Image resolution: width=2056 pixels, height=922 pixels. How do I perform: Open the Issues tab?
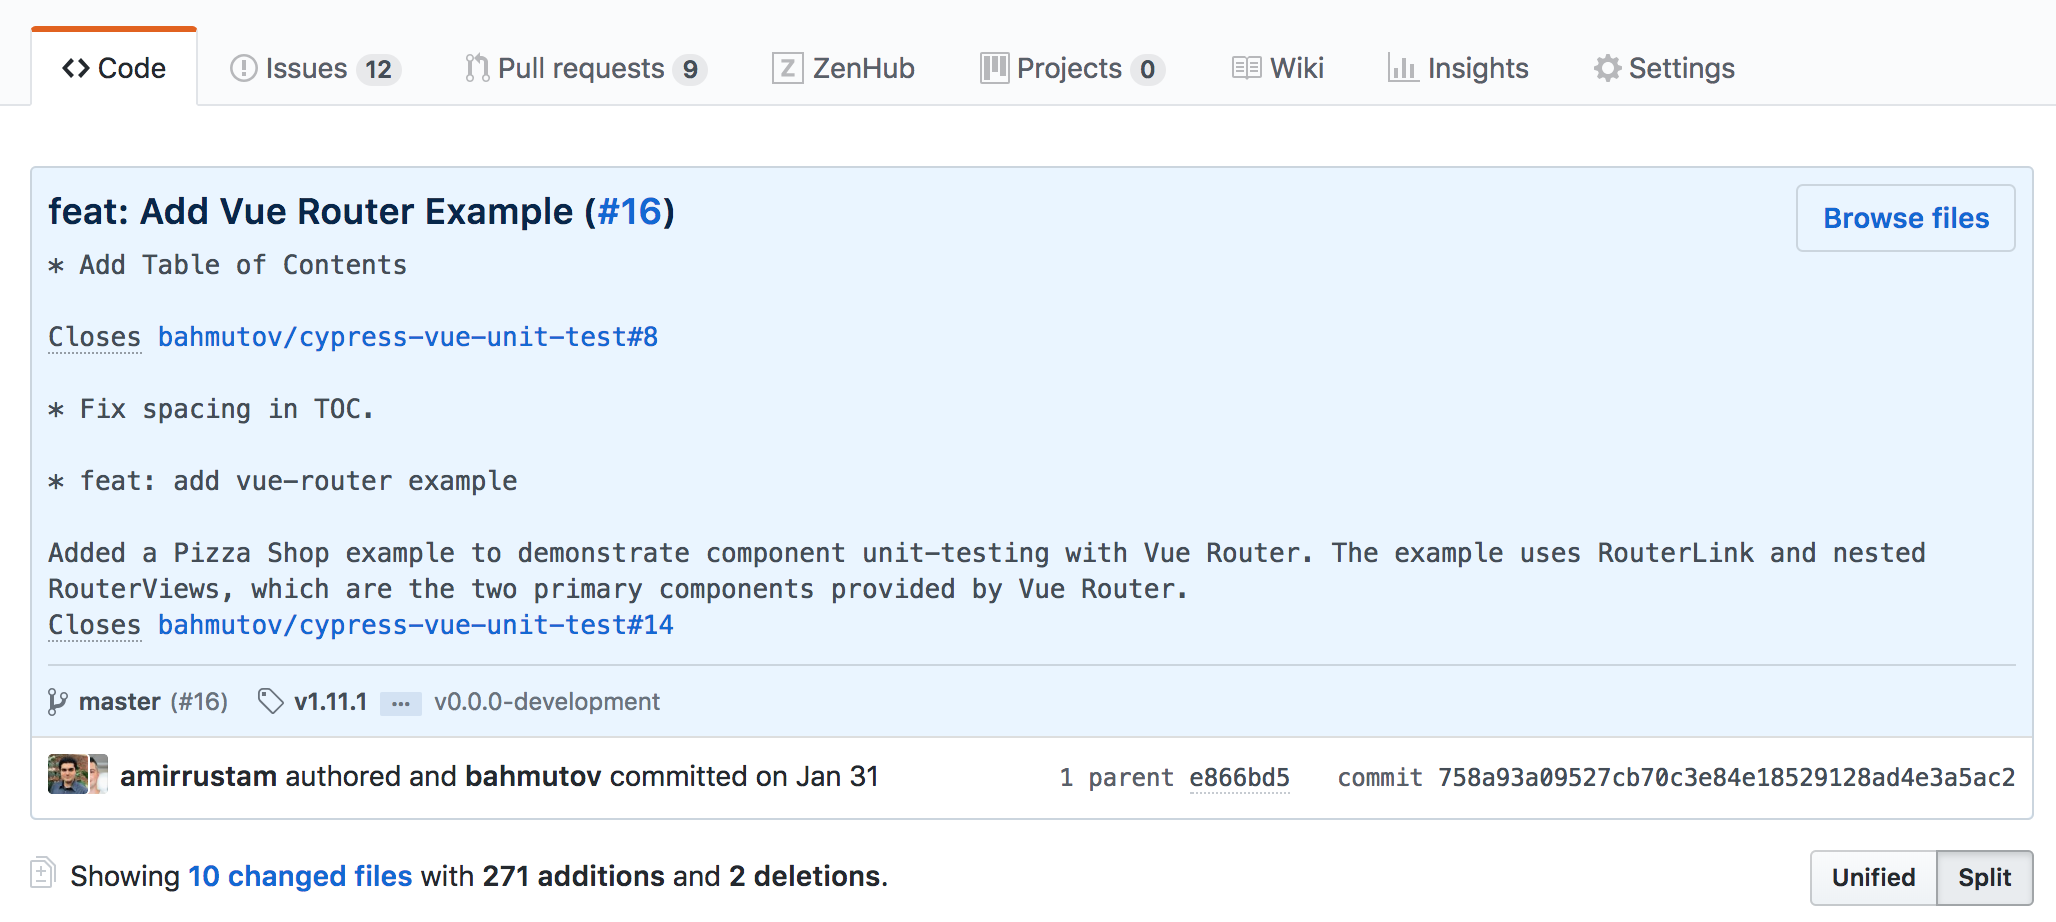click(315, 68)
